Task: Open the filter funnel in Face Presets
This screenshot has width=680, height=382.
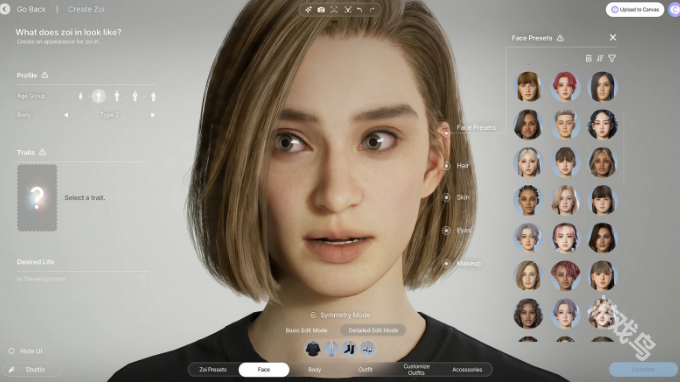Action: (612, 58)
